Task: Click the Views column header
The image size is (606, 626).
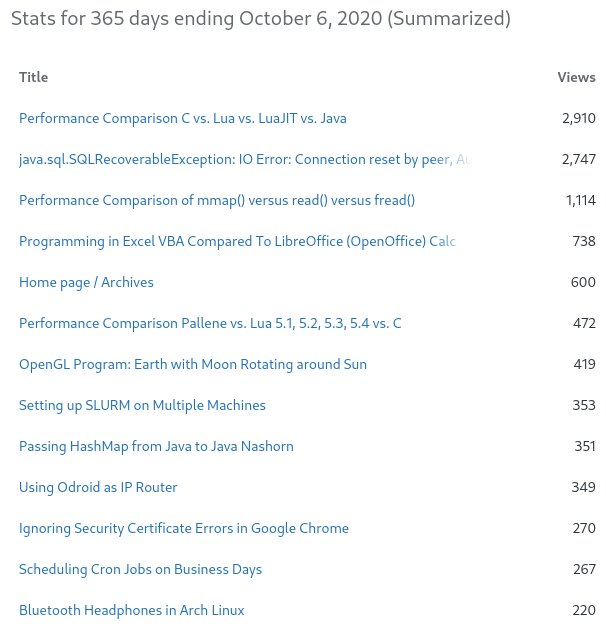Action: 576,78
